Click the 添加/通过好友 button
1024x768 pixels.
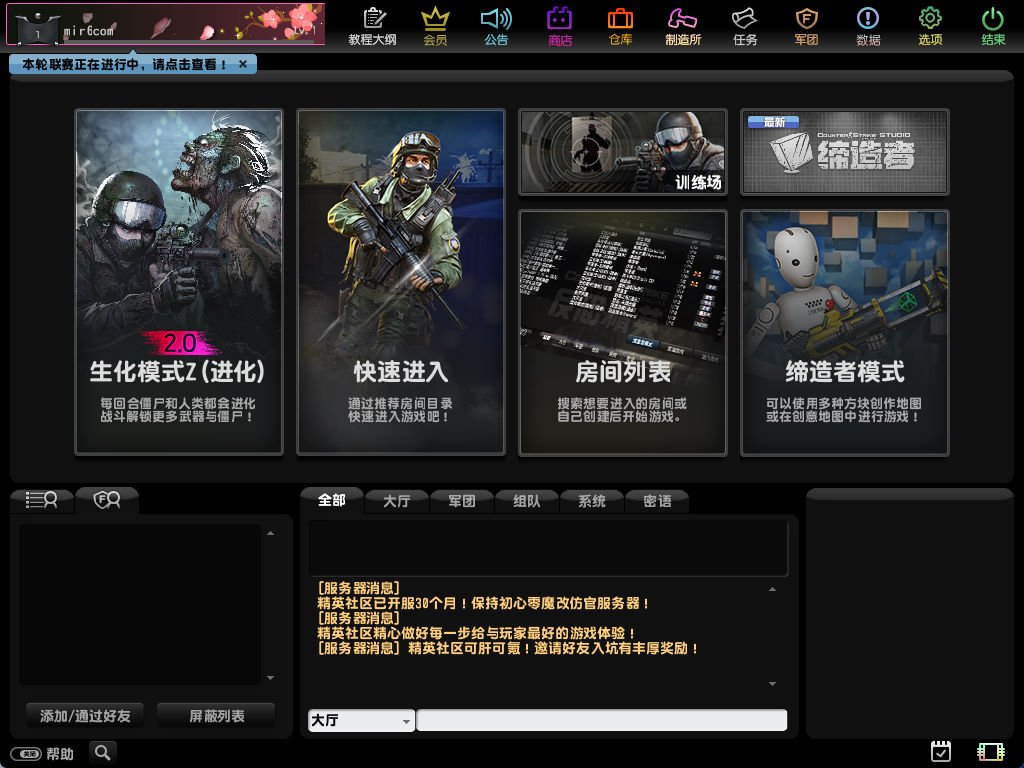tap(85, 716)
